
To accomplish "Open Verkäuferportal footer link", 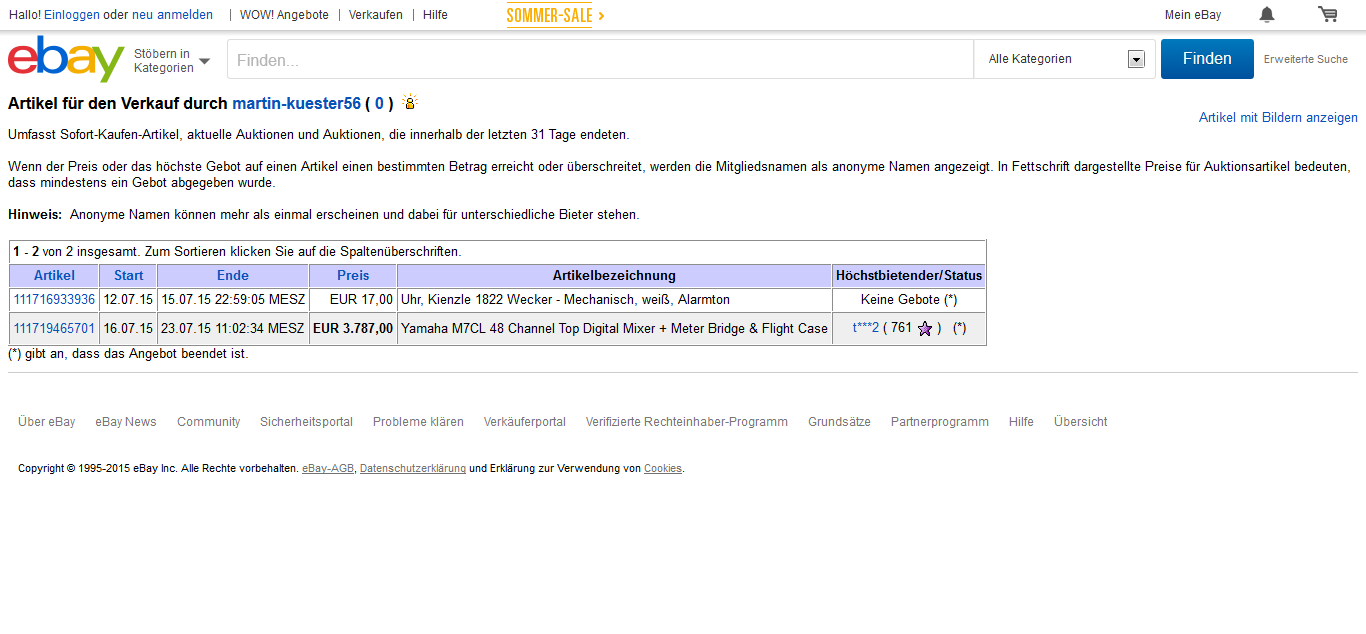I will pos(525,422).
